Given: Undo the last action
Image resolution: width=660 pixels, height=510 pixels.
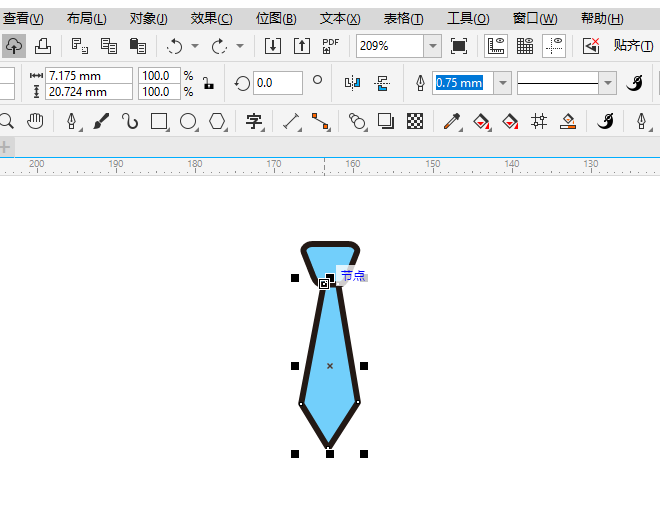Looking at the screenshot, I should [x=175, y=46].
